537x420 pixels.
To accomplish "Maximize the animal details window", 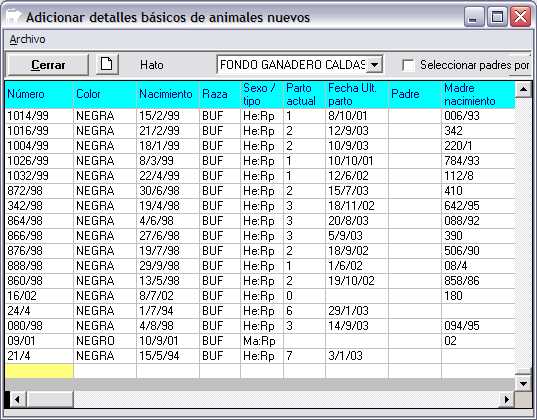I will tap(497, 17).
